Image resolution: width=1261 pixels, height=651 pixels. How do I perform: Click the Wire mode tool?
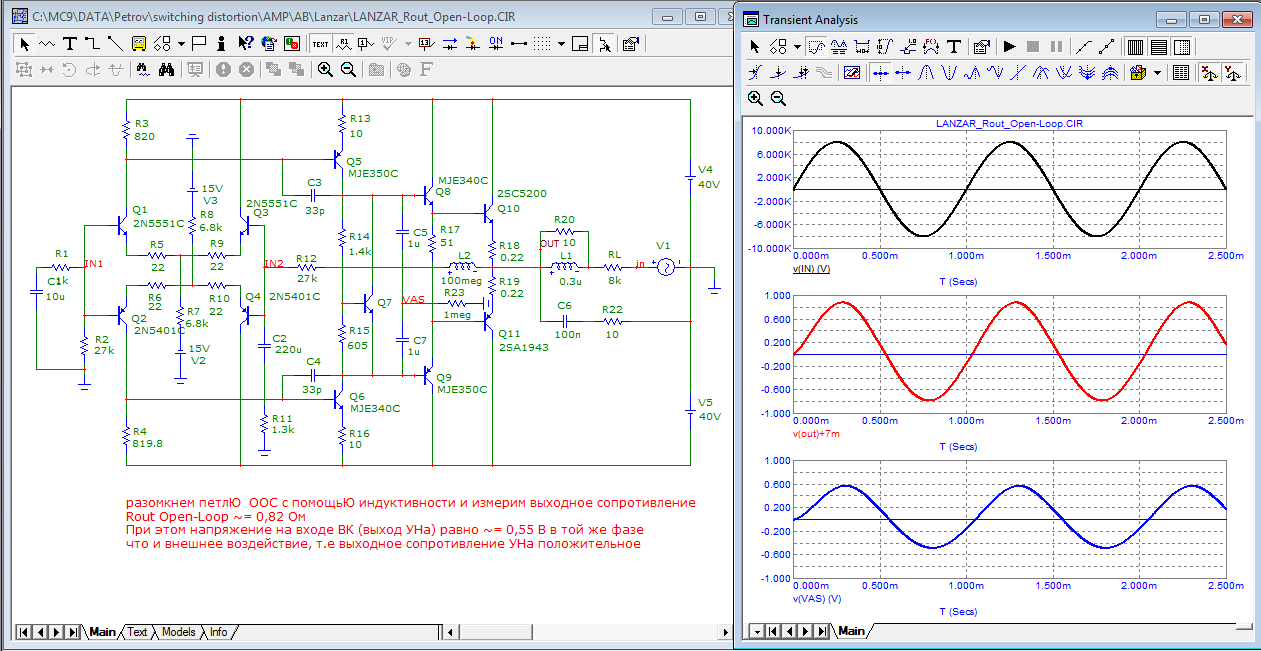pyautogui.click(x=92, y=43)
